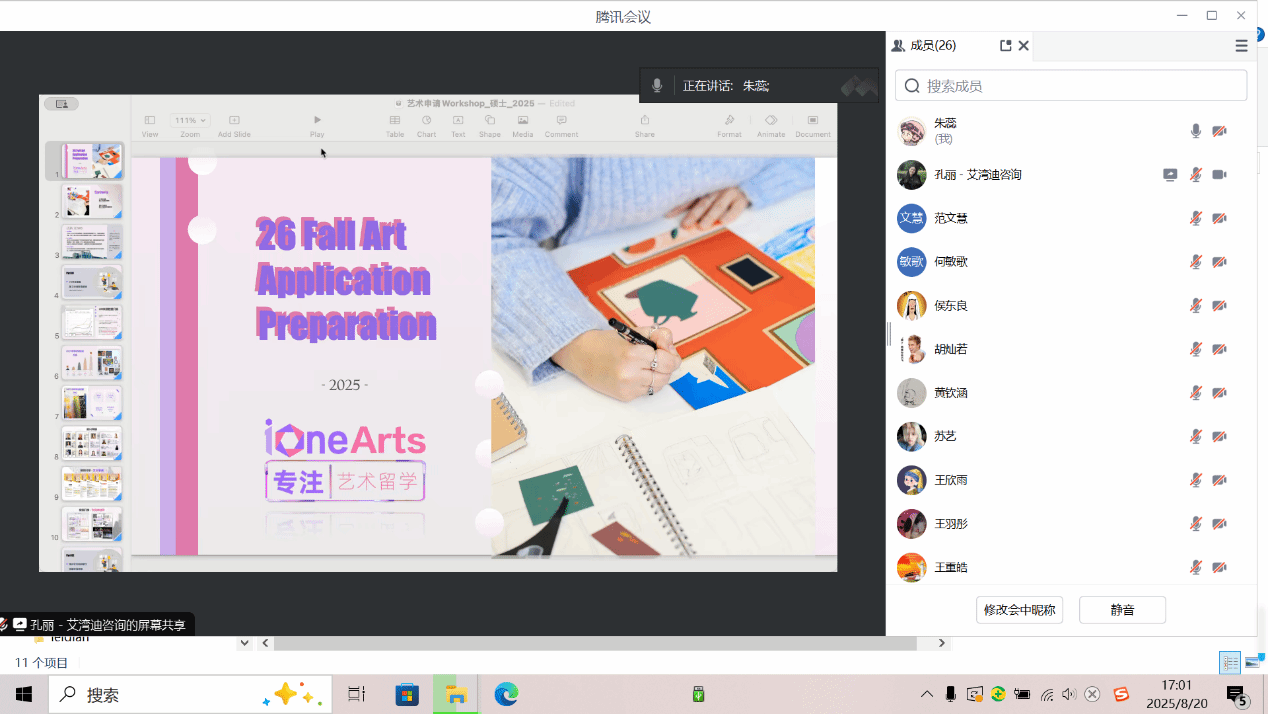
Task: Open Microsoft Edge from the taskbar
Action: click(x=506, y=694)
